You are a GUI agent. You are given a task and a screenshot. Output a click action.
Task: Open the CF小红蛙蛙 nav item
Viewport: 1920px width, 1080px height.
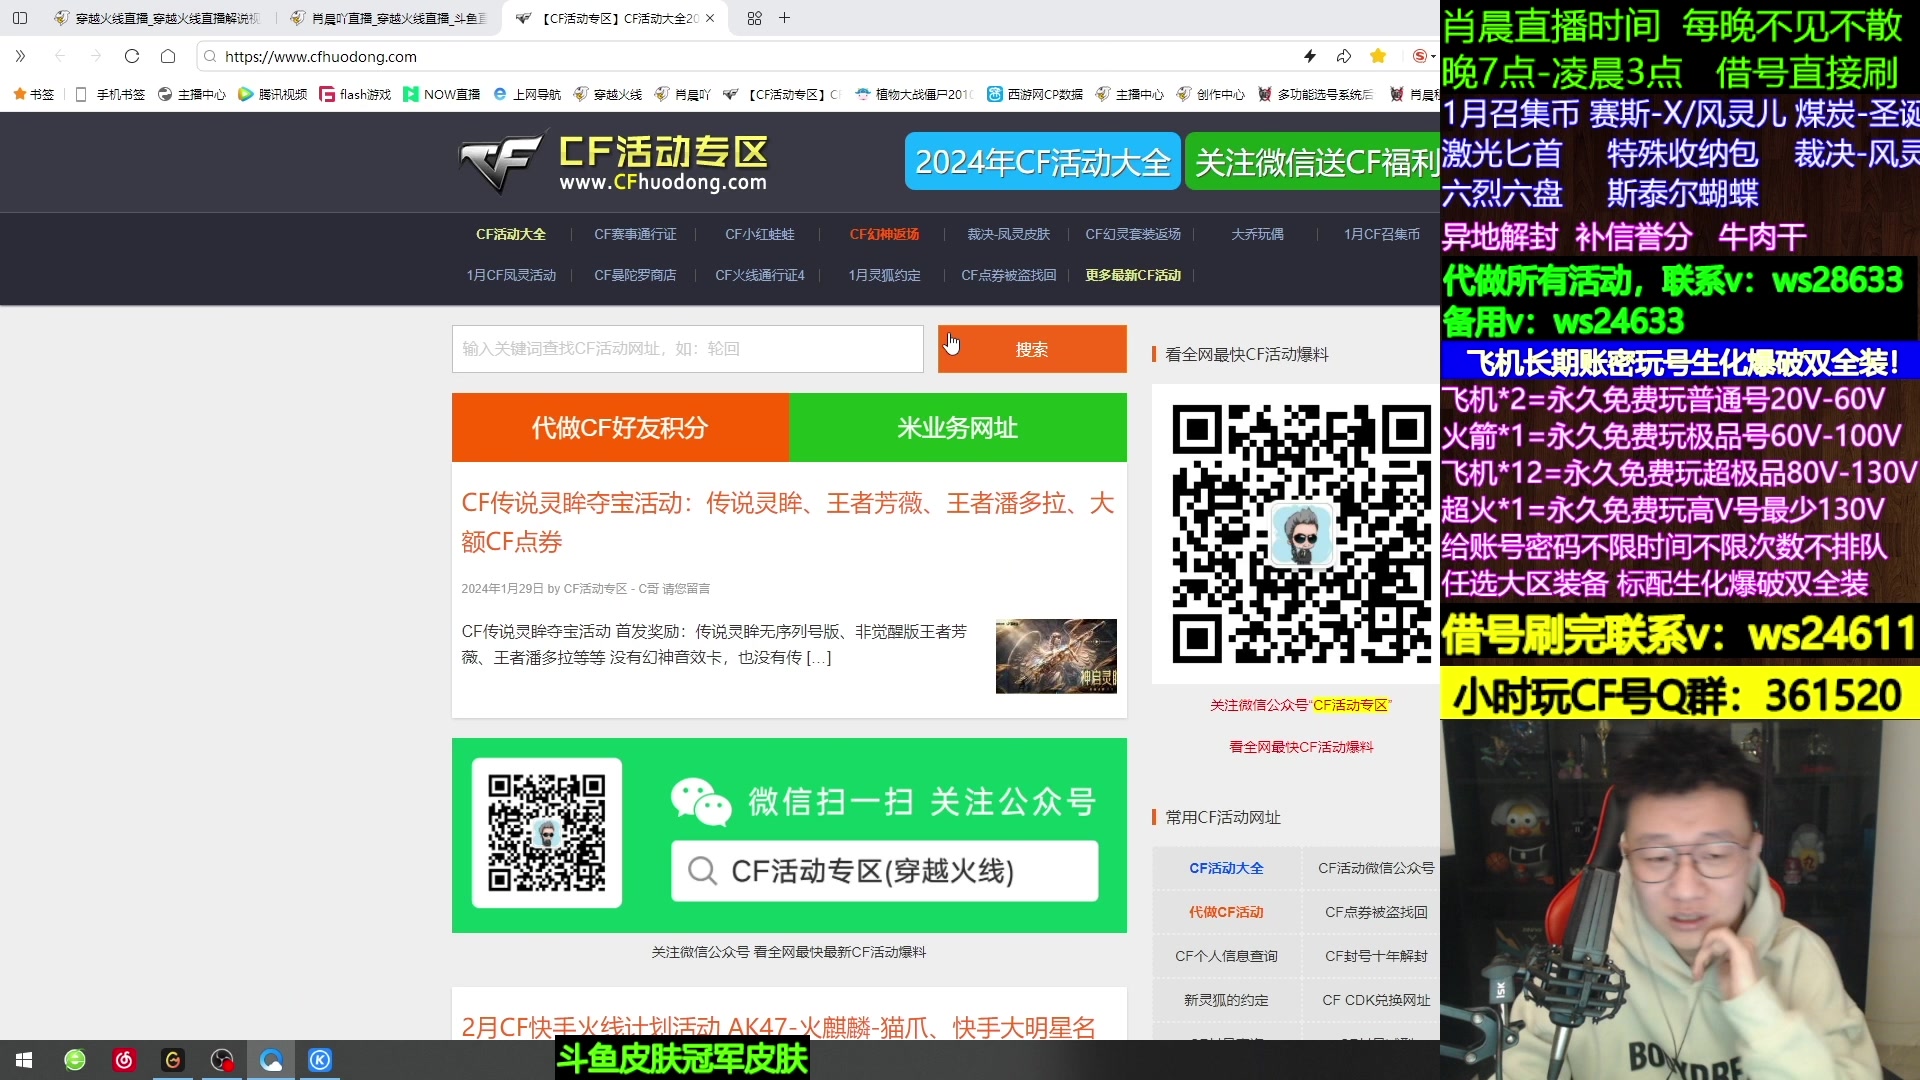(760, 234)
